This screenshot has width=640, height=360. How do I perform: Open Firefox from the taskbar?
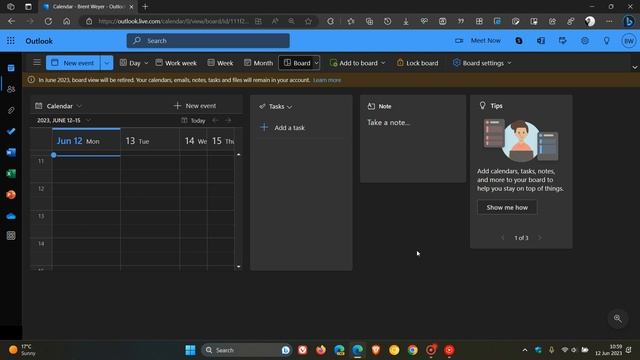tap(321, 350)
